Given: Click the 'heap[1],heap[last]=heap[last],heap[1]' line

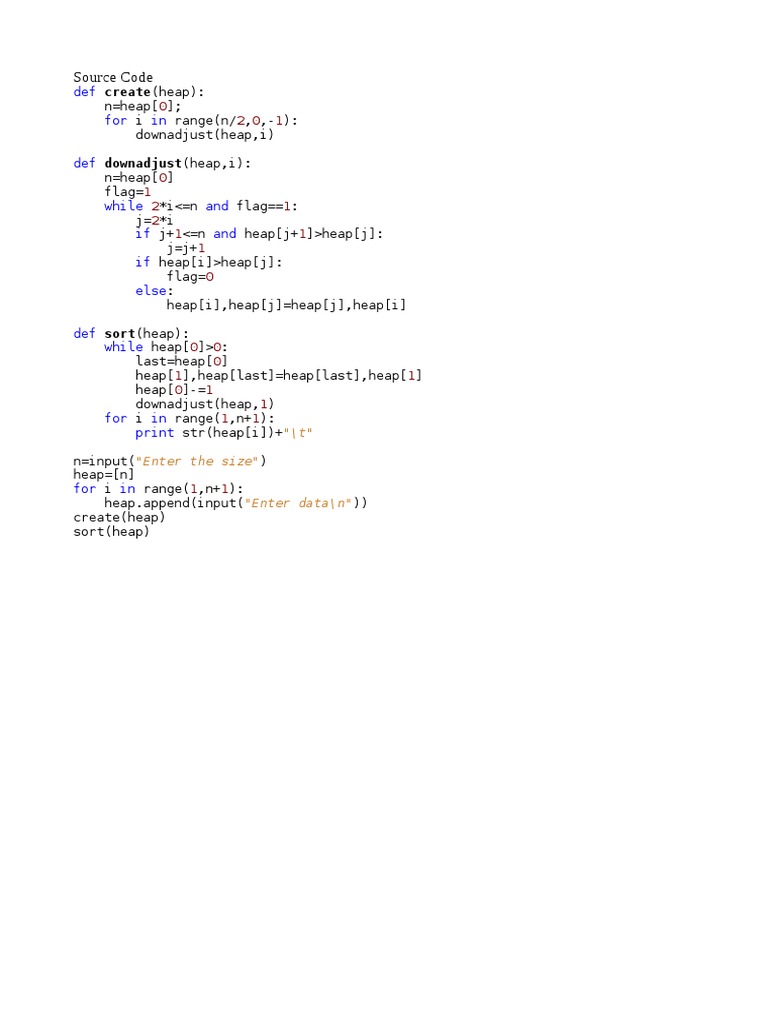Looking at the screenshot, I should point(279,376).
